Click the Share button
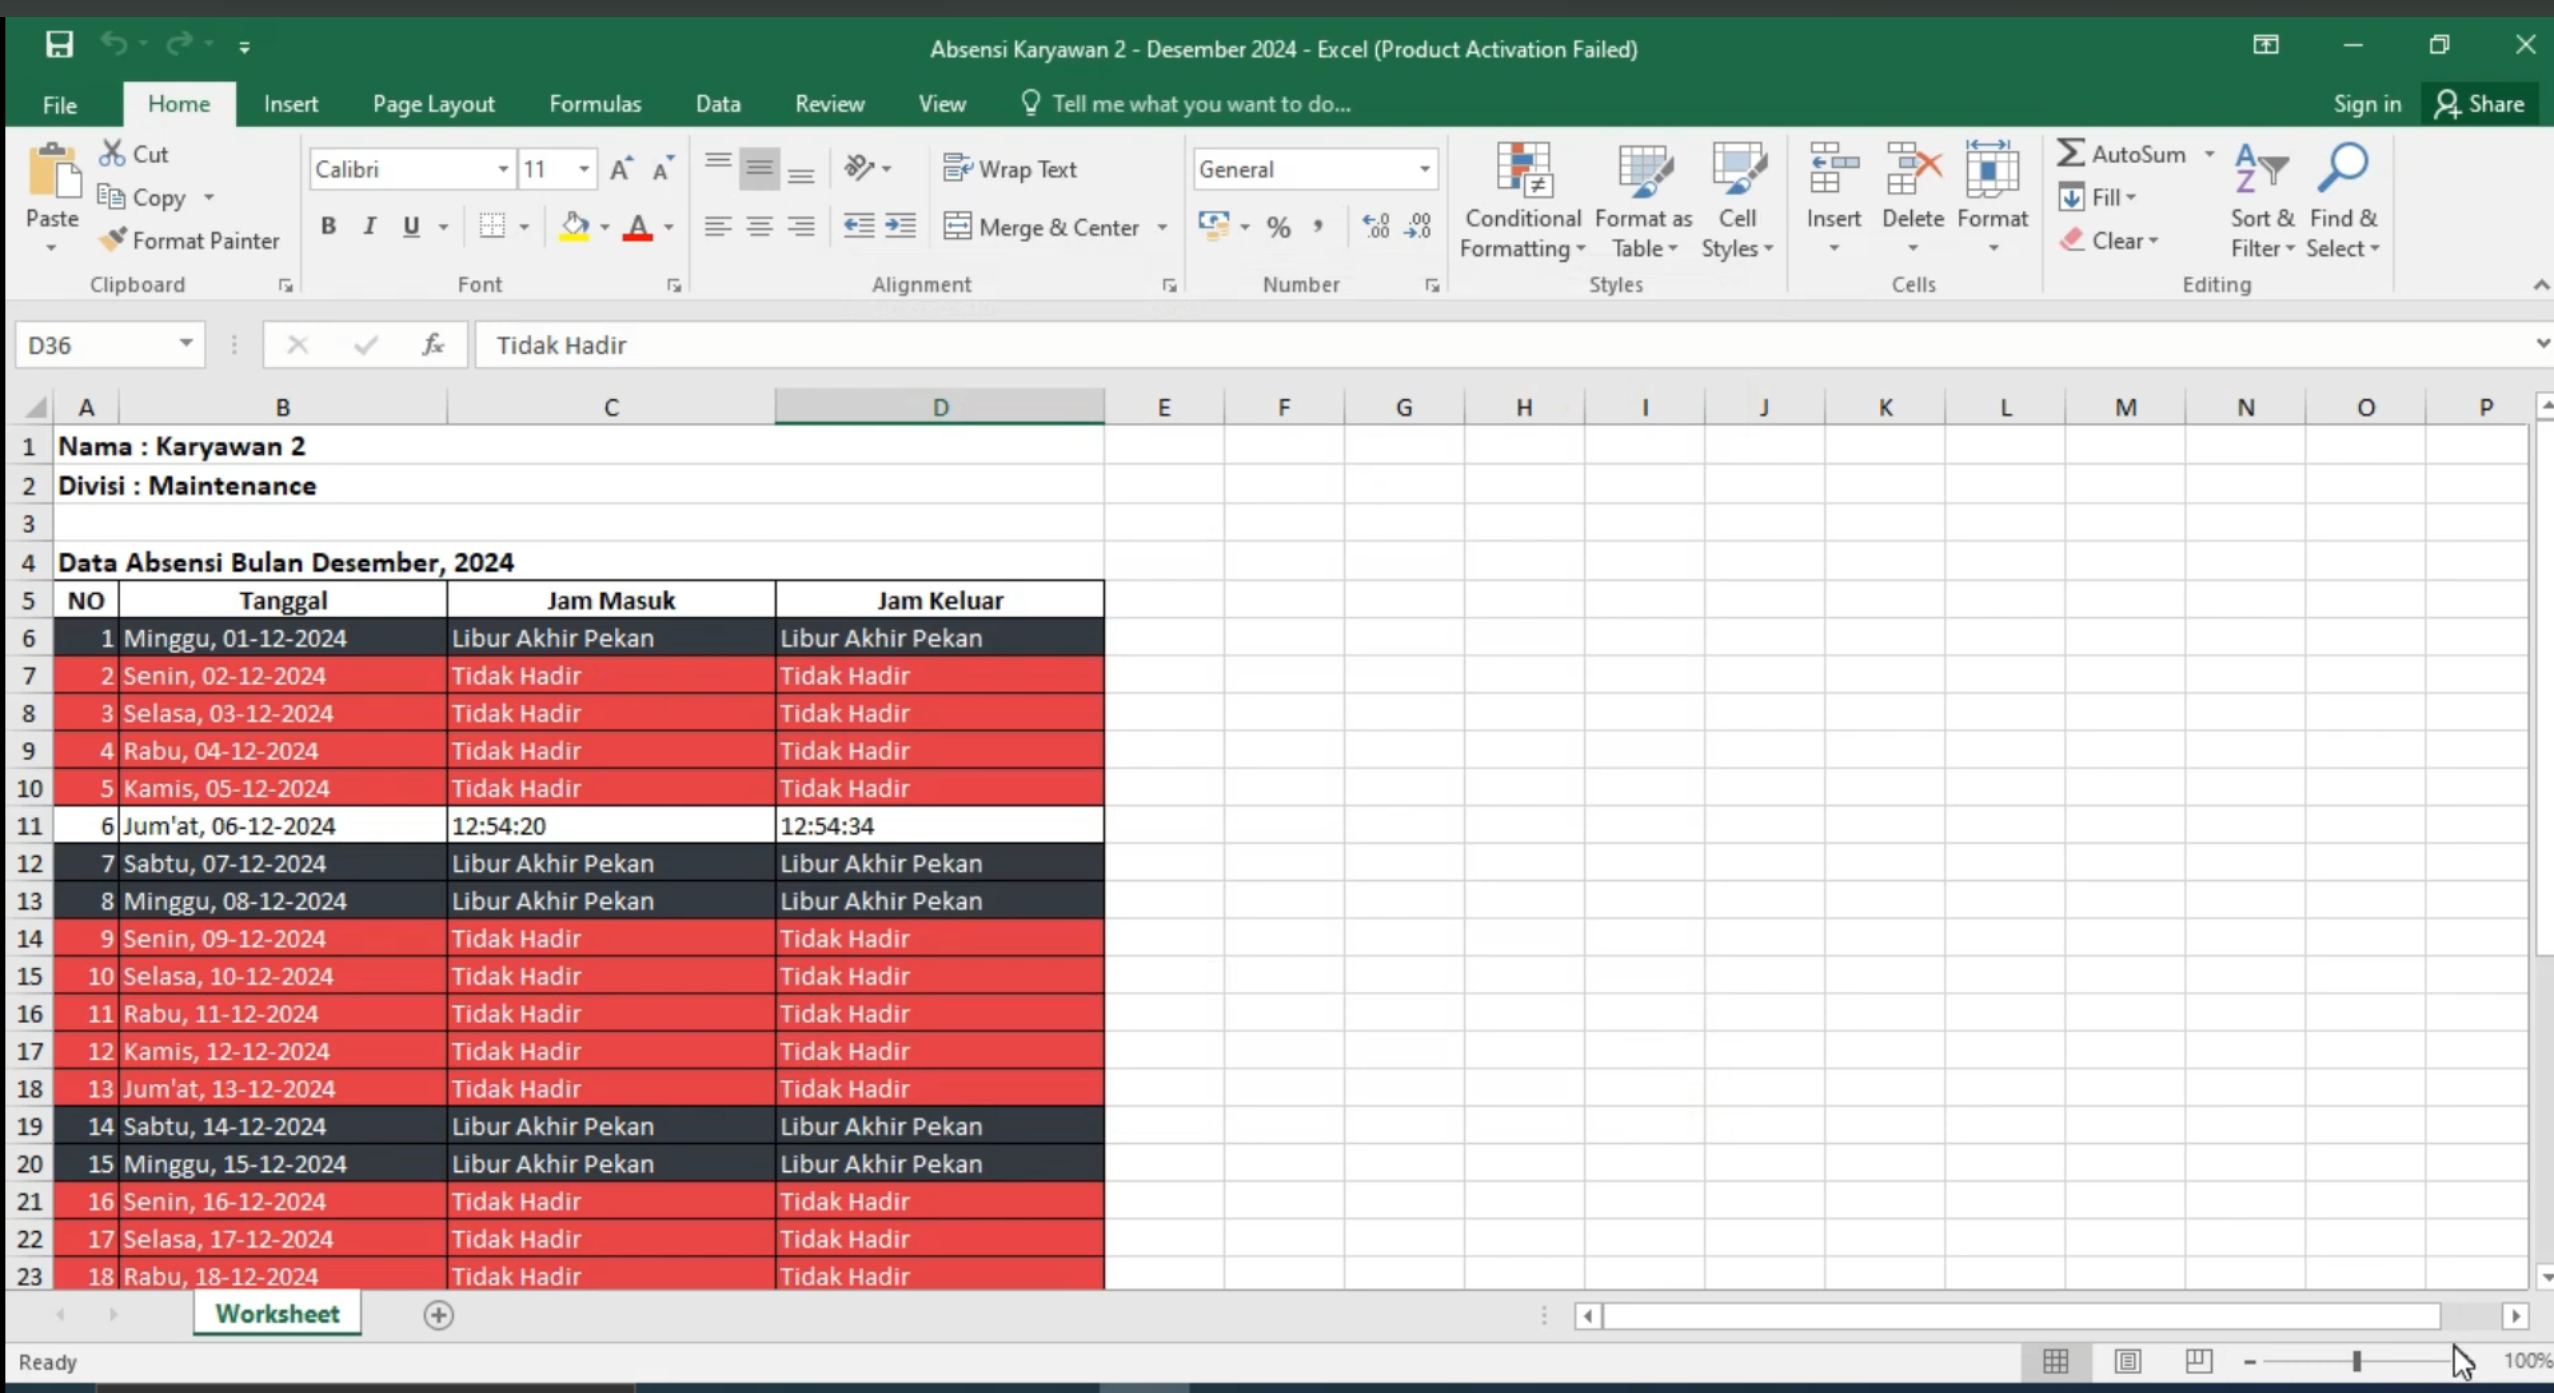 click(2480, 104)
